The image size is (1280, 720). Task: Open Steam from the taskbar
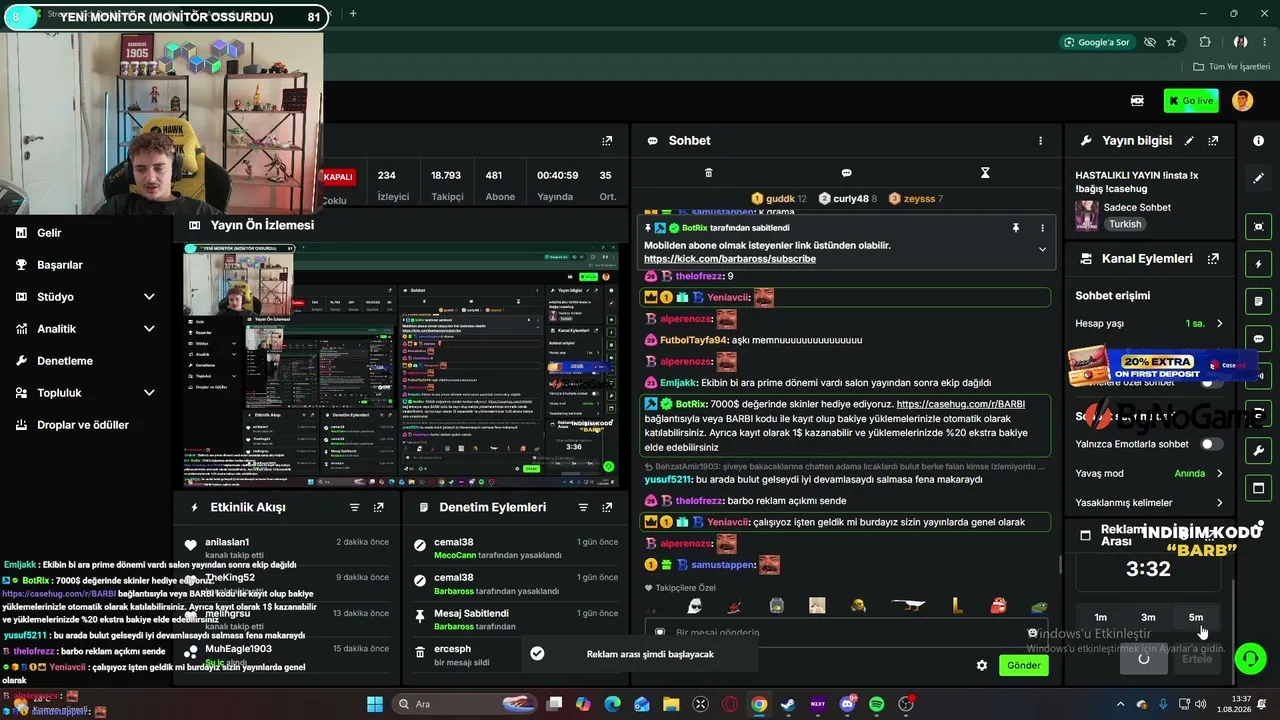point(788,704)
